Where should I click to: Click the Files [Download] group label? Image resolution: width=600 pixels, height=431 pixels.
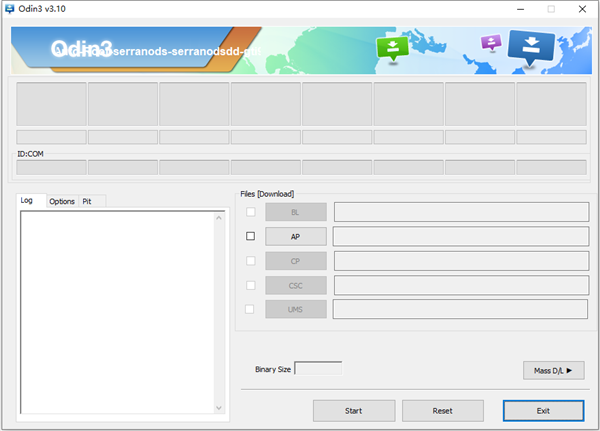pos(267,194)
